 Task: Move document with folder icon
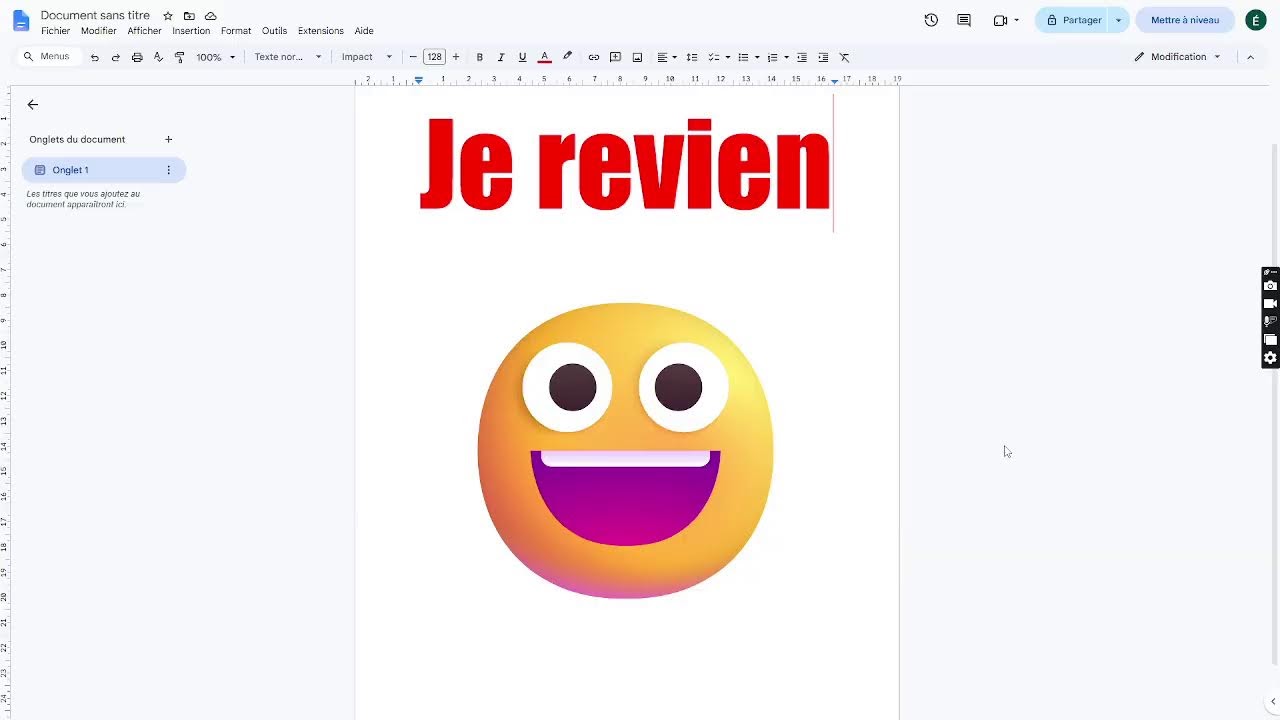coord(189,16)
